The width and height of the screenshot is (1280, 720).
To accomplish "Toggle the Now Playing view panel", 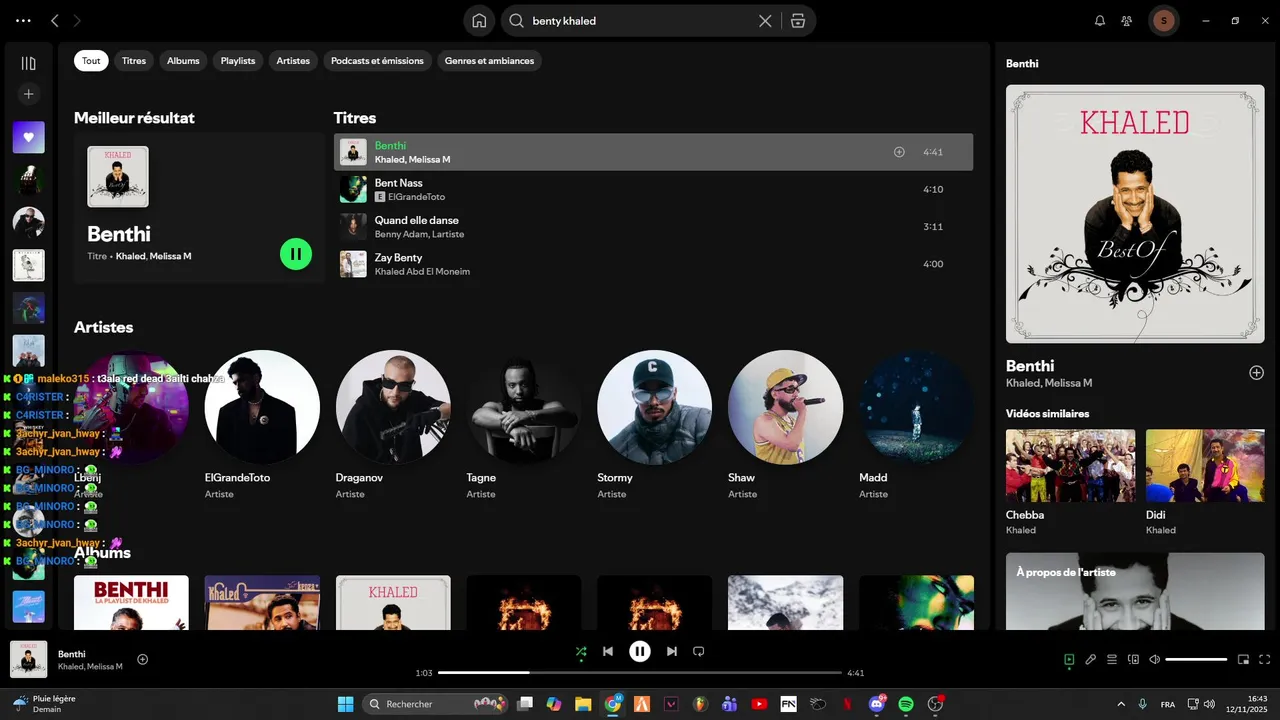I will coord(1069,659).
